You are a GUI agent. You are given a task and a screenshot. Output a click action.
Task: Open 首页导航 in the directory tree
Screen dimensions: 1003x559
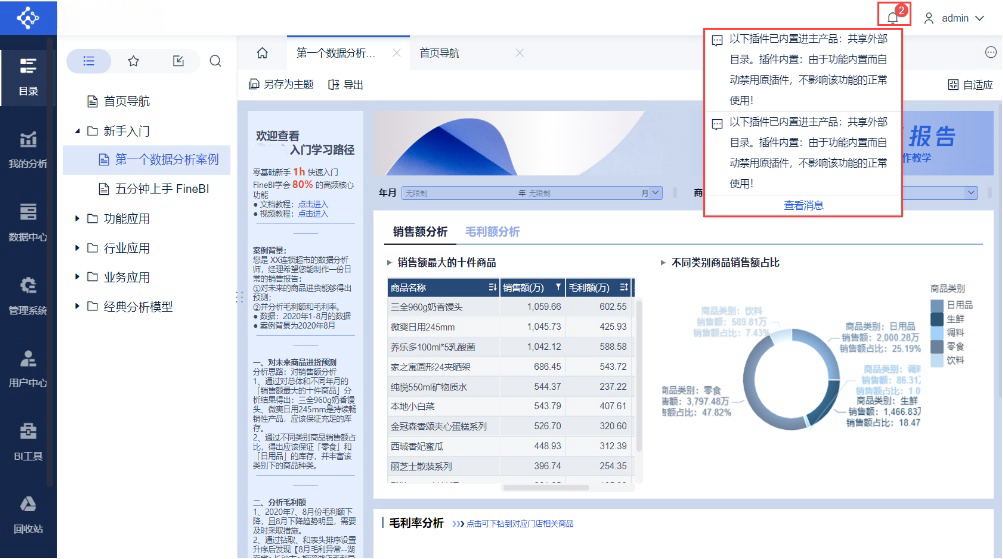click(x=127, y=101)
